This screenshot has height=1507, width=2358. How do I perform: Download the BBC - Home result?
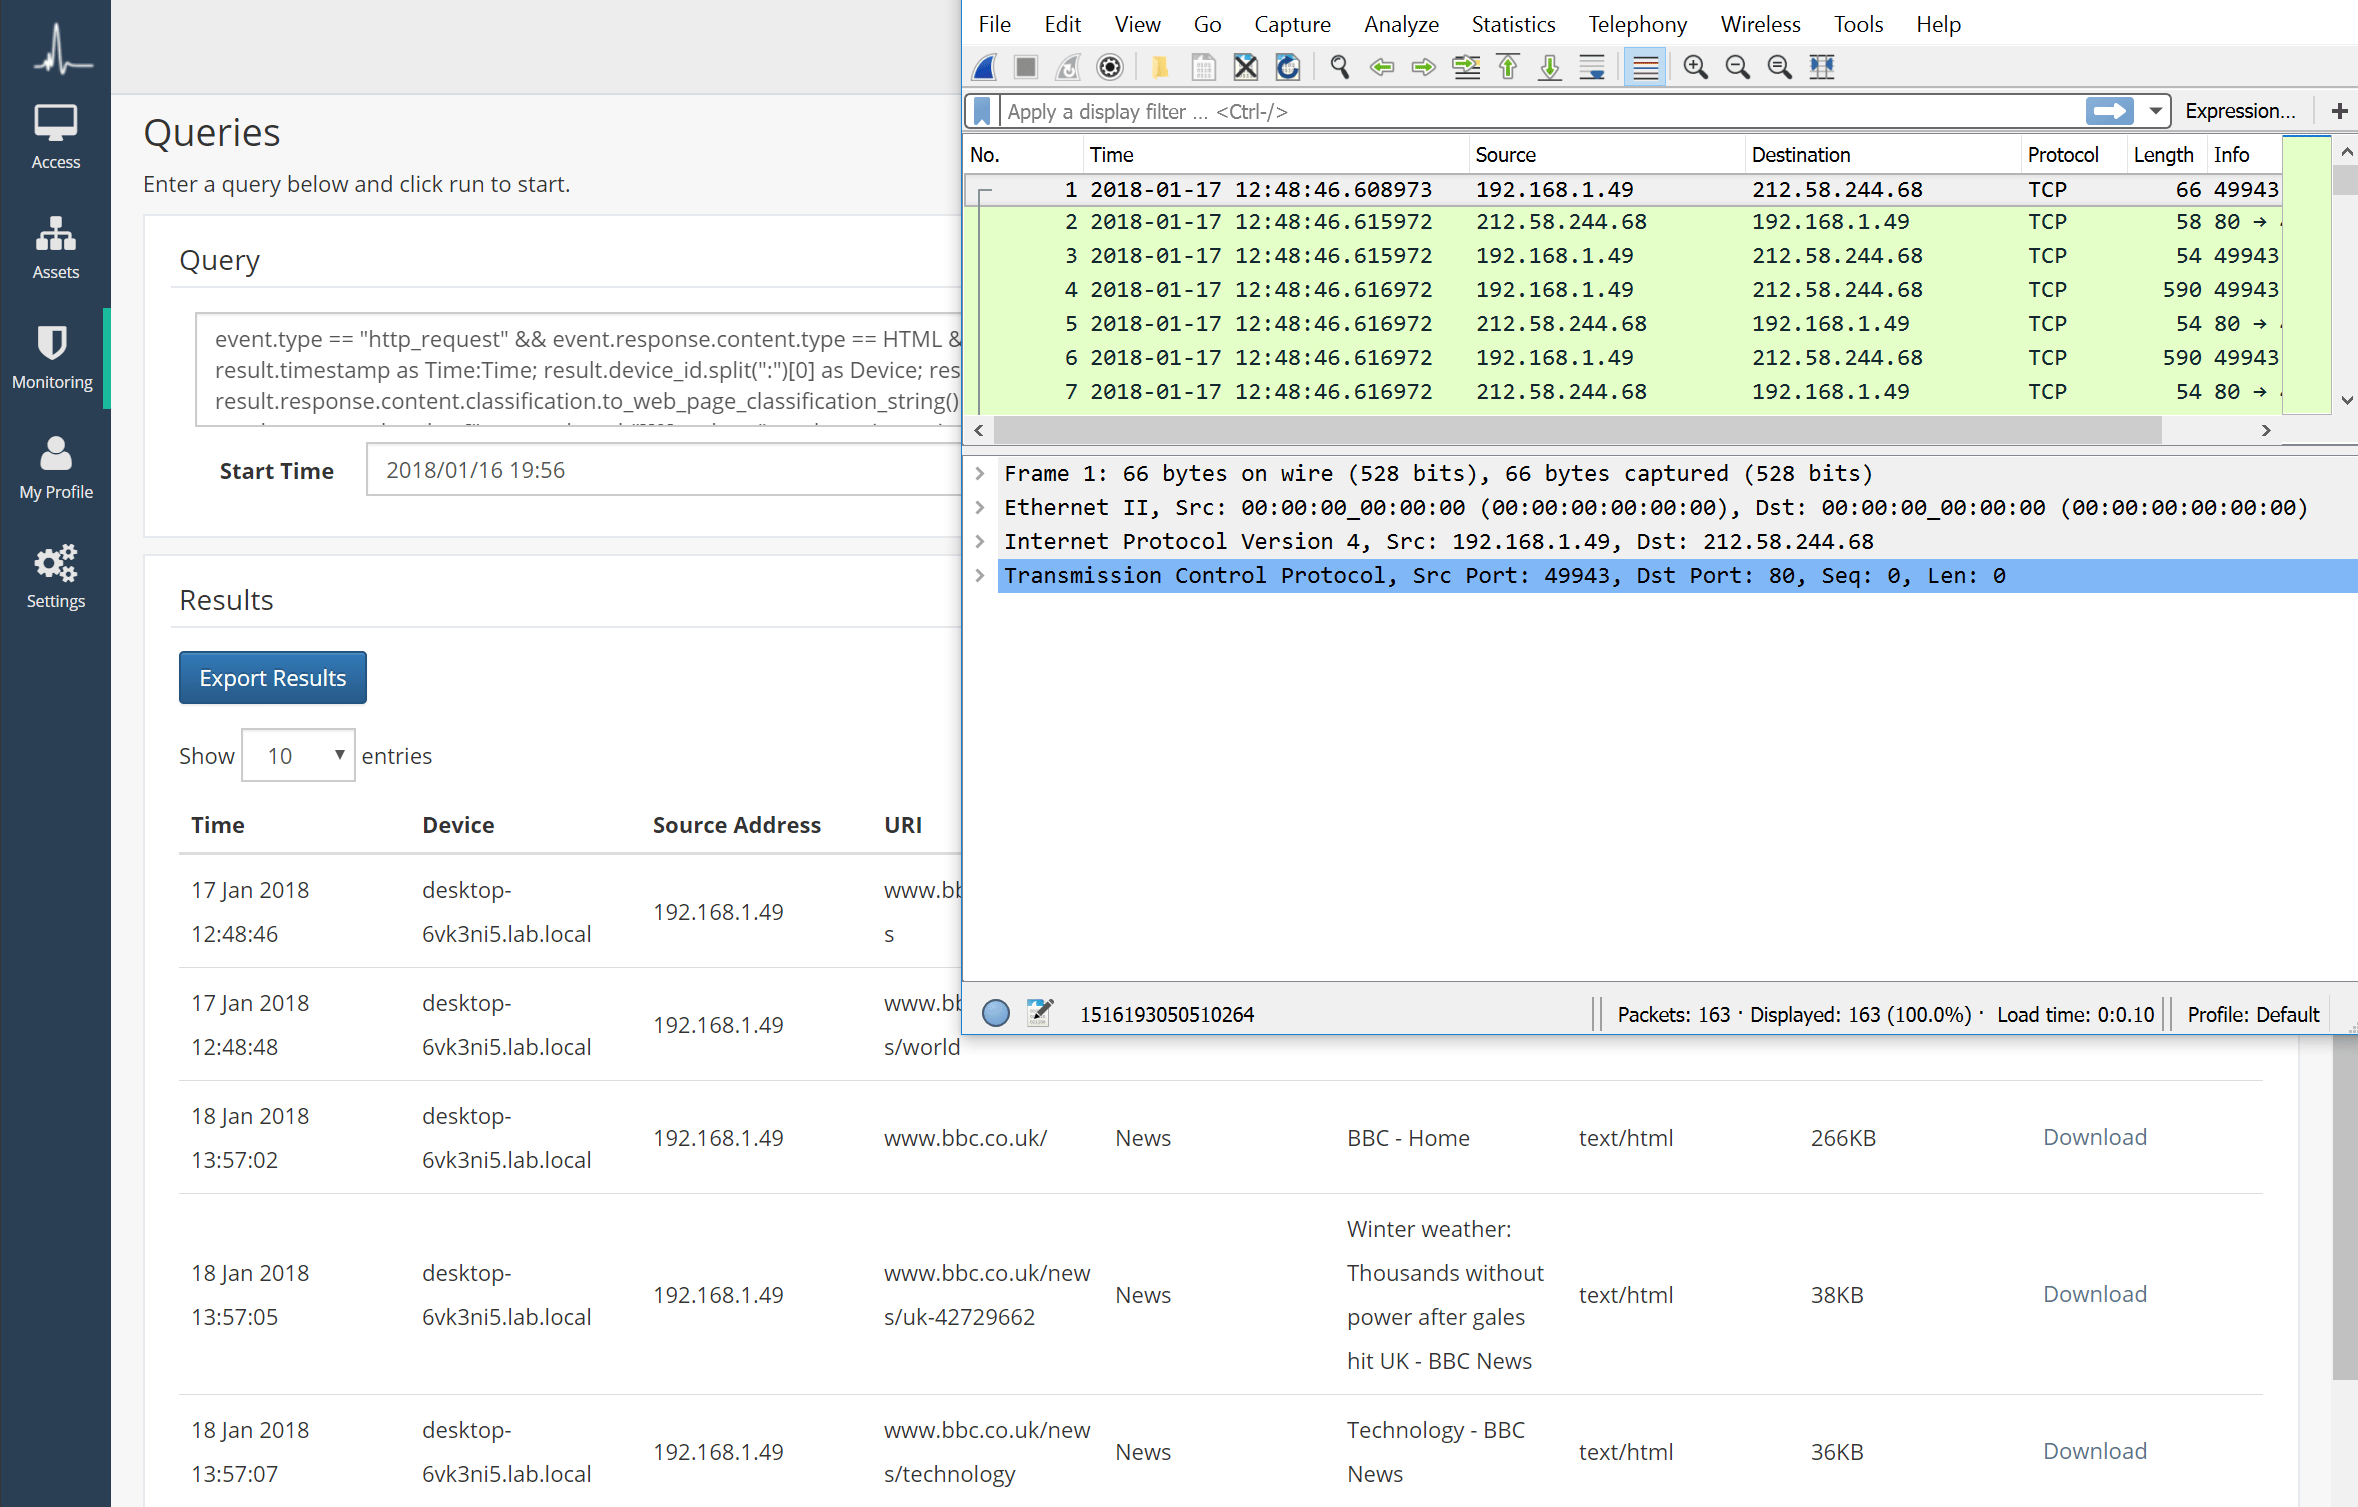2094,1137
